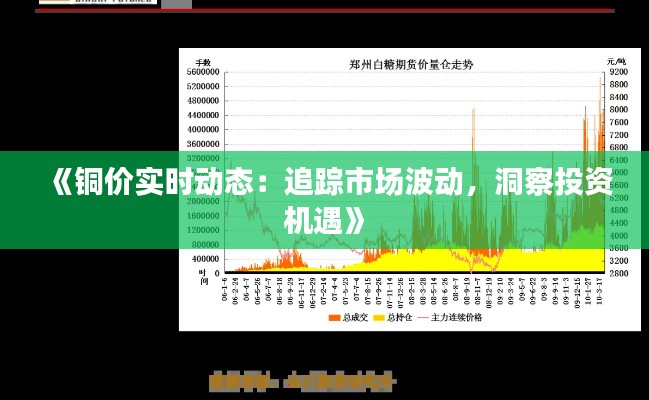Click the orange 总成交 legend swatch

tap(334, 318)
